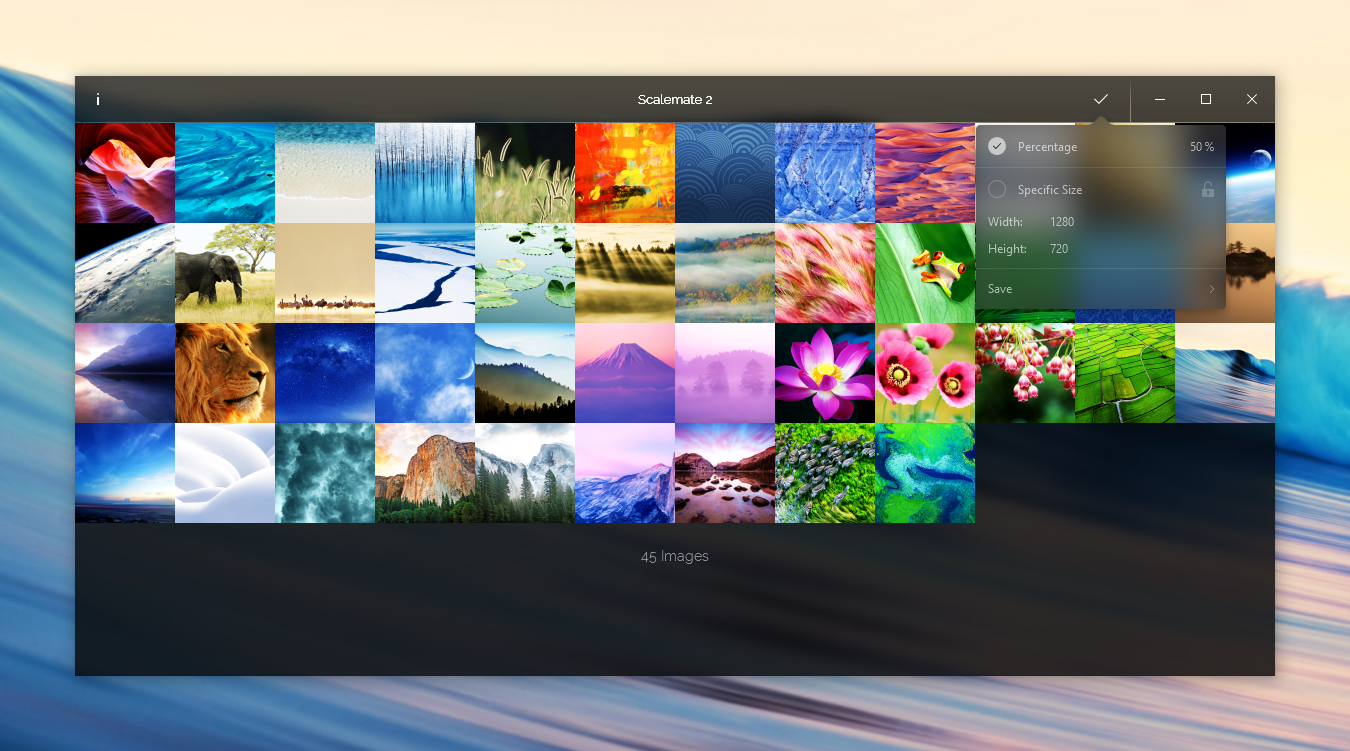
Task: Open the info icon in title bar
Action: pos(98,99)
